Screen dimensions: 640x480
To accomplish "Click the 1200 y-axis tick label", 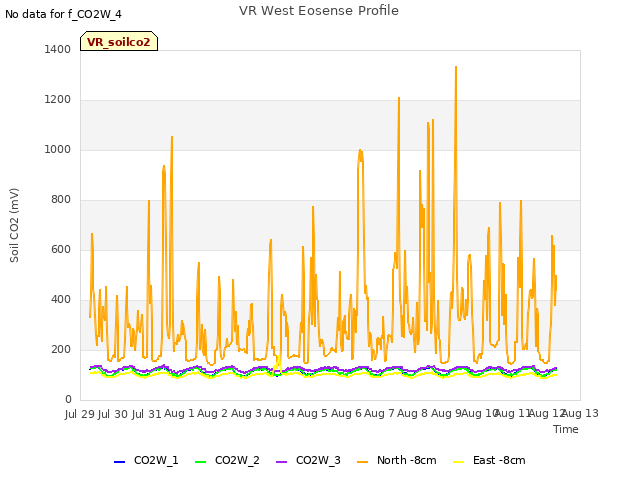I will click(58, 100).
